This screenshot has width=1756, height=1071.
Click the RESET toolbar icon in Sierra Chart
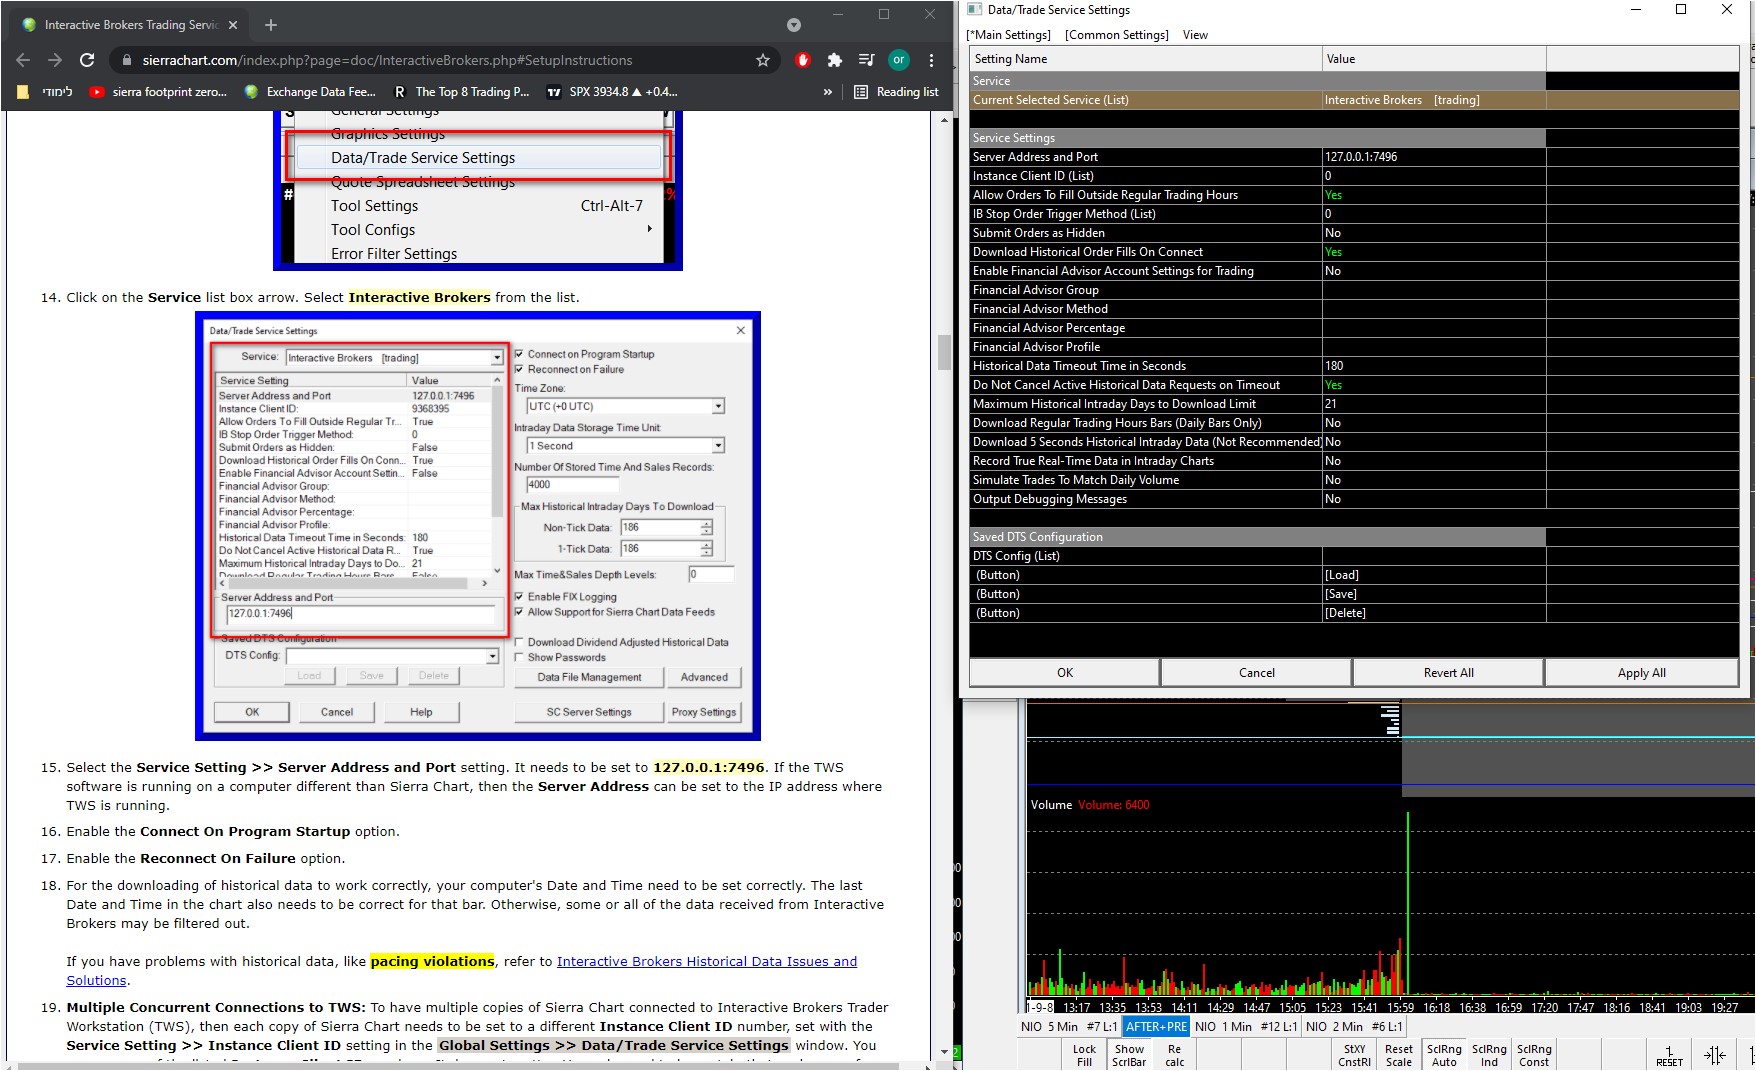coord(1668,1056)
